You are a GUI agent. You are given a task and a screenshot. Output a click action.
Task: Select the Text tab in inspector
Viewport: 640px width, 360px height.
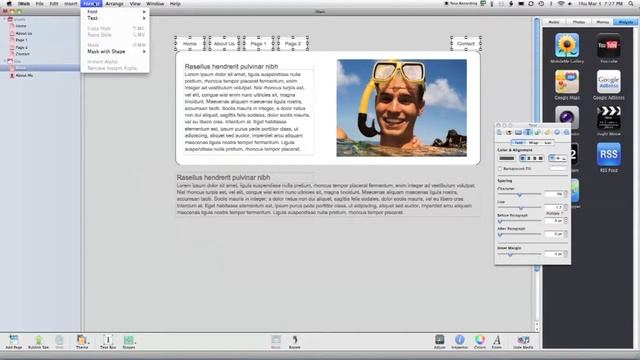tap(518, 142)
